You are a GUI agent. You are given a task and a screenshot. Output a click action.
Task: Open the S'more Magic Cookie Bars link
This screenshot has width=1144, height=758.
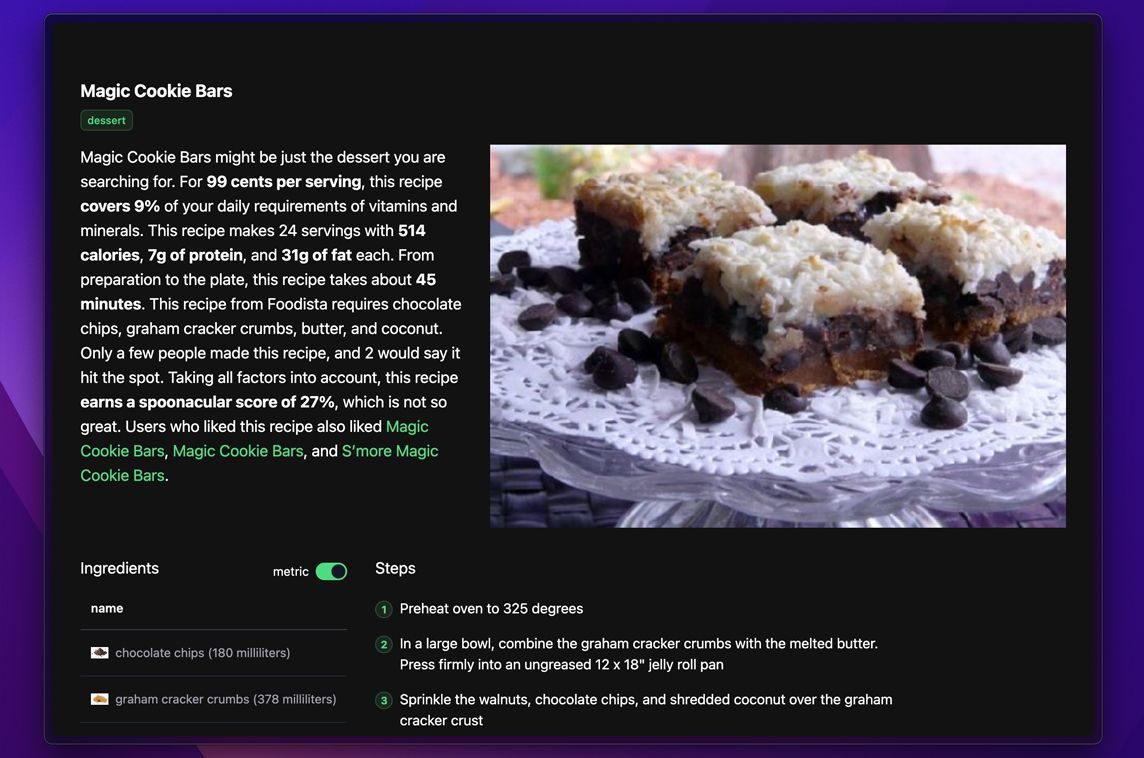(259, 463)
